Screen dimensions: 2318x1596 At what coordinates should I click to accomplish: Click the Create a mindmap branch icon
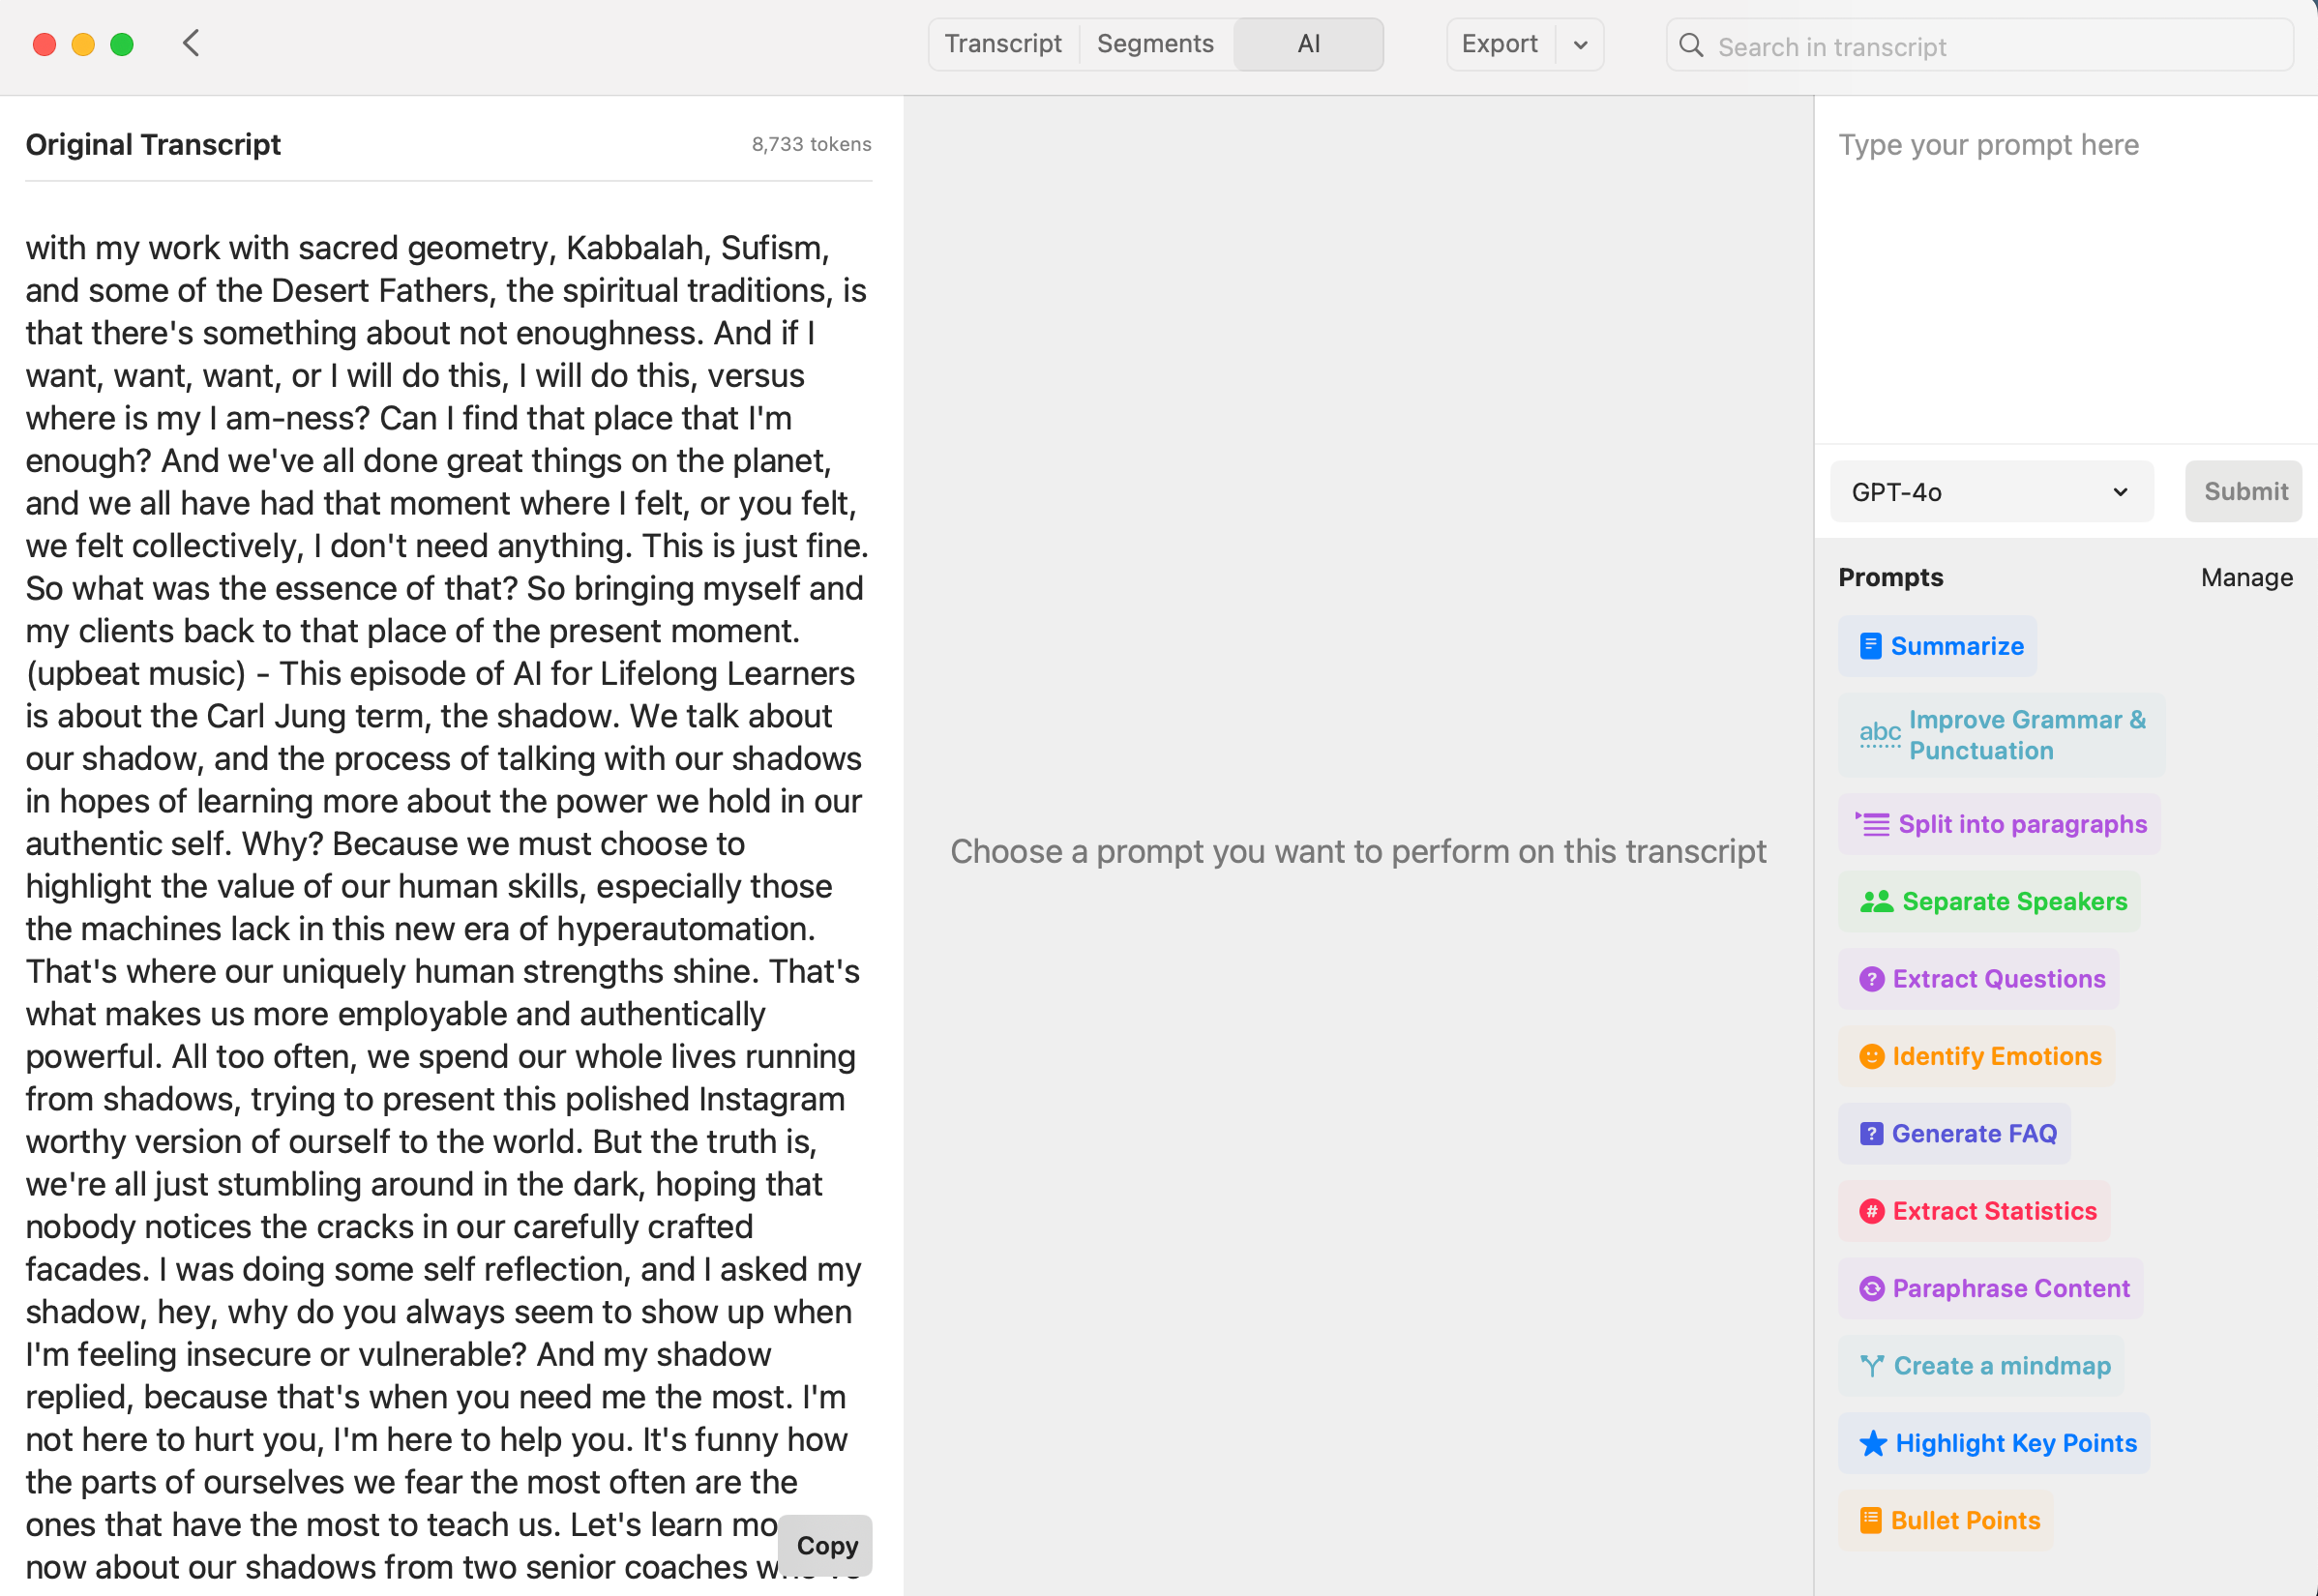click(x=1872, y=1366)
